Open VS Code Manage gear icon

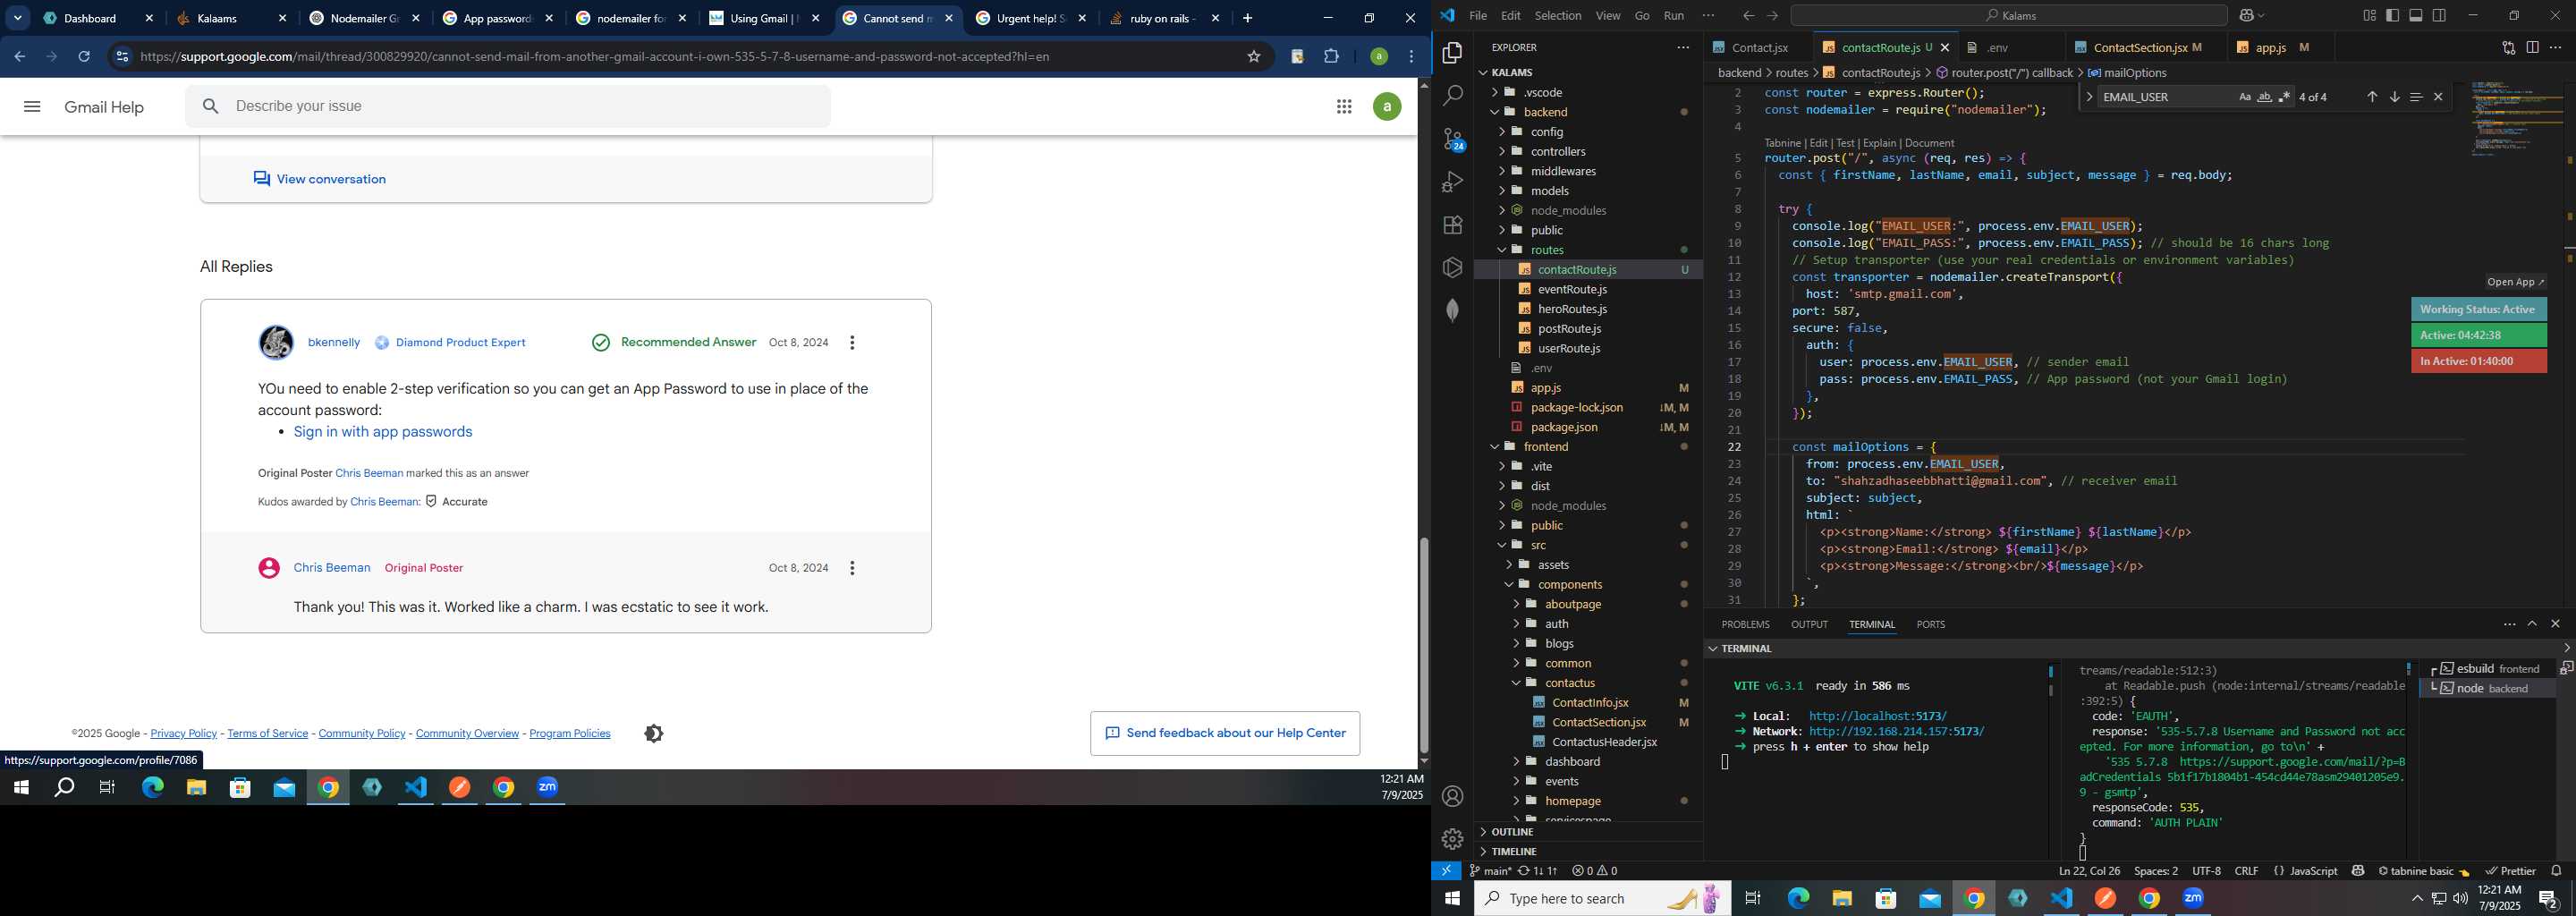click(x=1452, y=839)
